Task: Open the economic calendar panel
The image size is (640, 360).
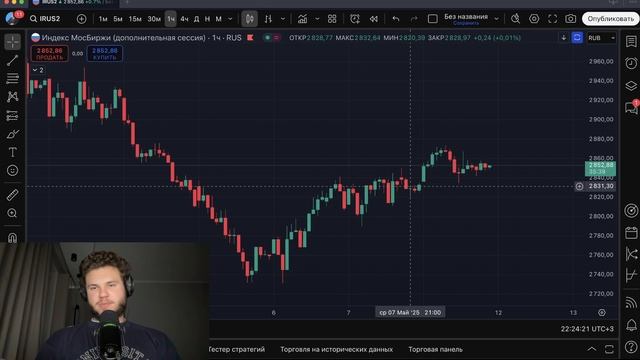Action: [631, 233]
